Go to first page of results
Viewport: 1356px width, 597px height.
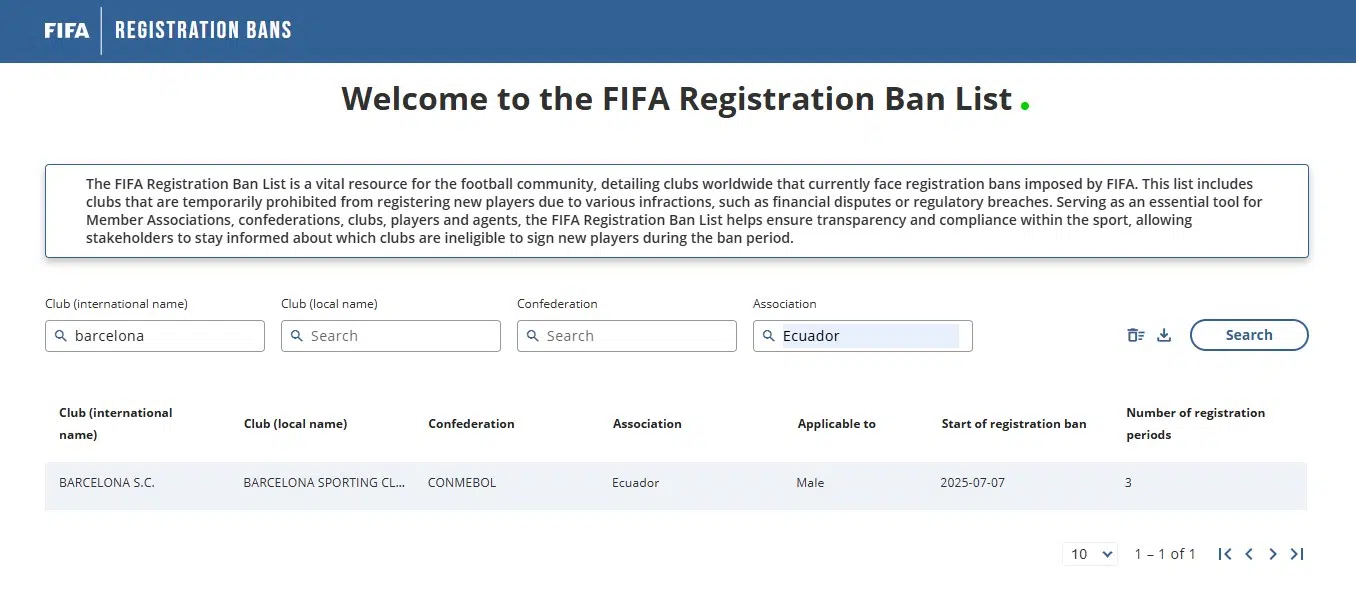1225,554
